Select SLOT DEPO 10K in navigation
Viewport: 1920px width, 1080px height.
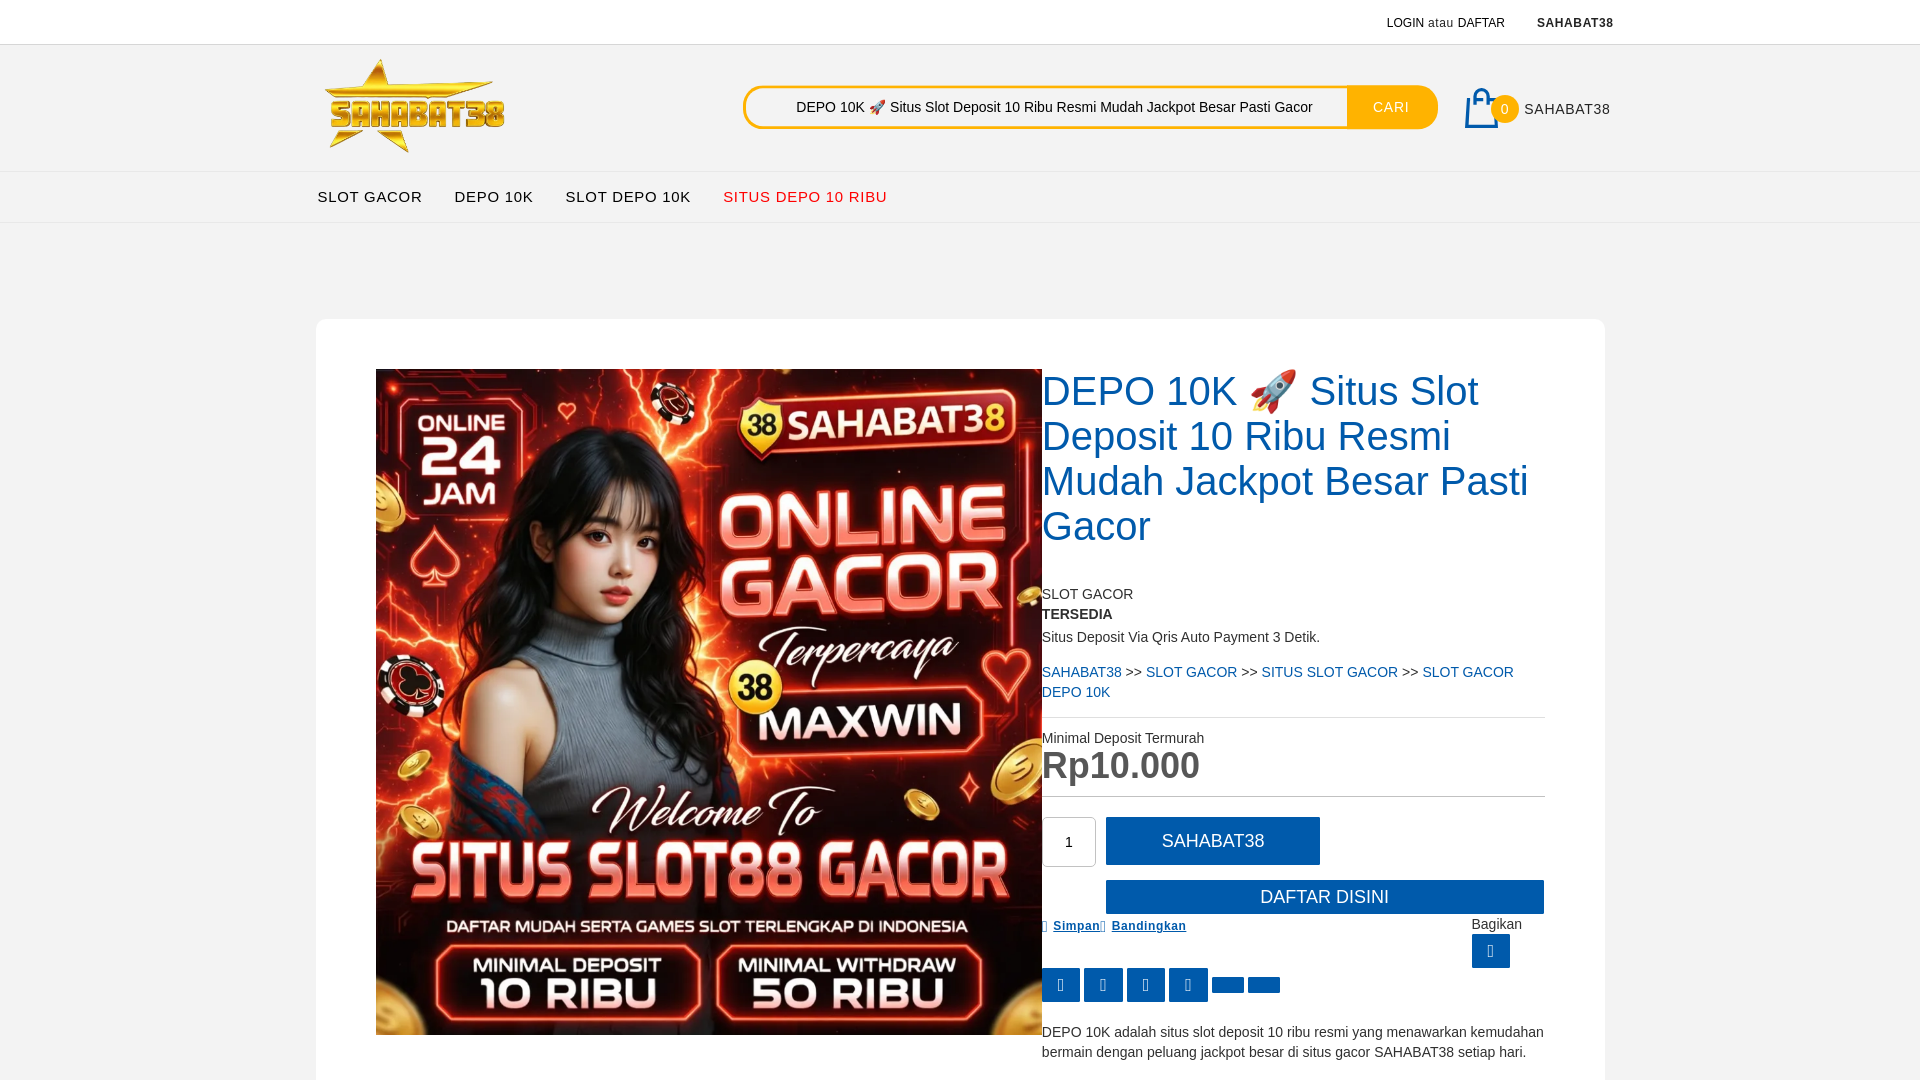pyautogui.click(x=628, y=197)
